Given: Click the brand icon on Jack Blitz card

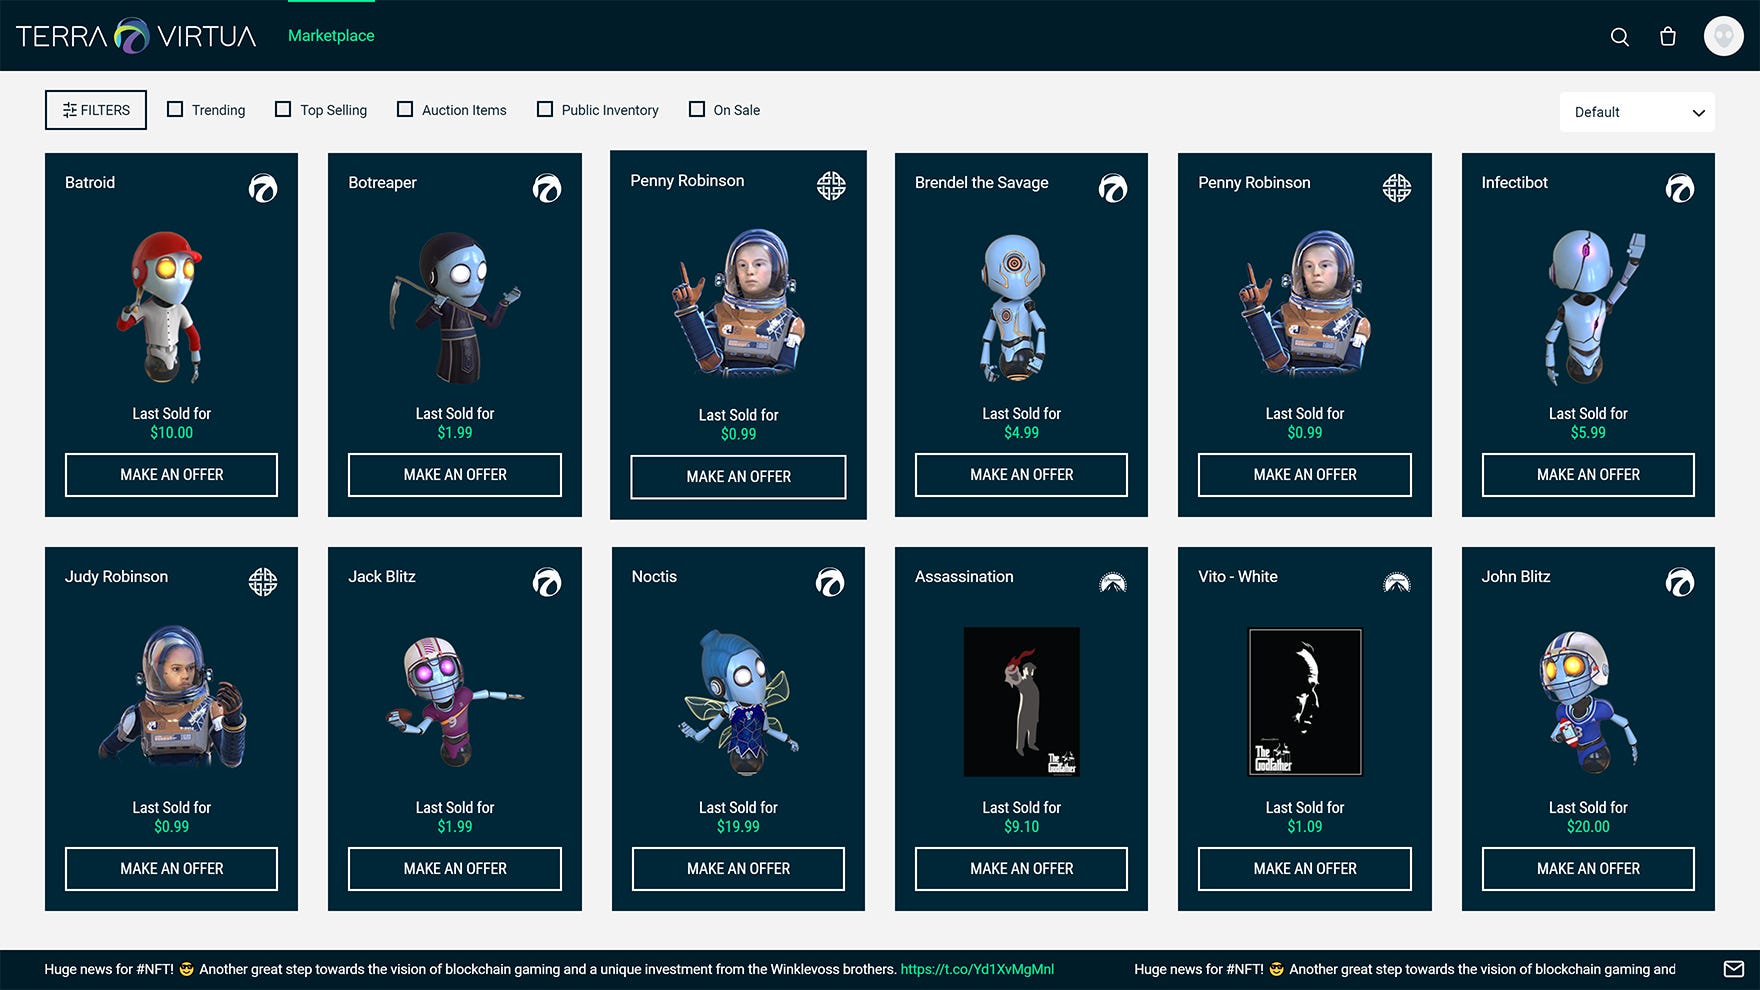Looking at the screenshot, I should [547, 582].
